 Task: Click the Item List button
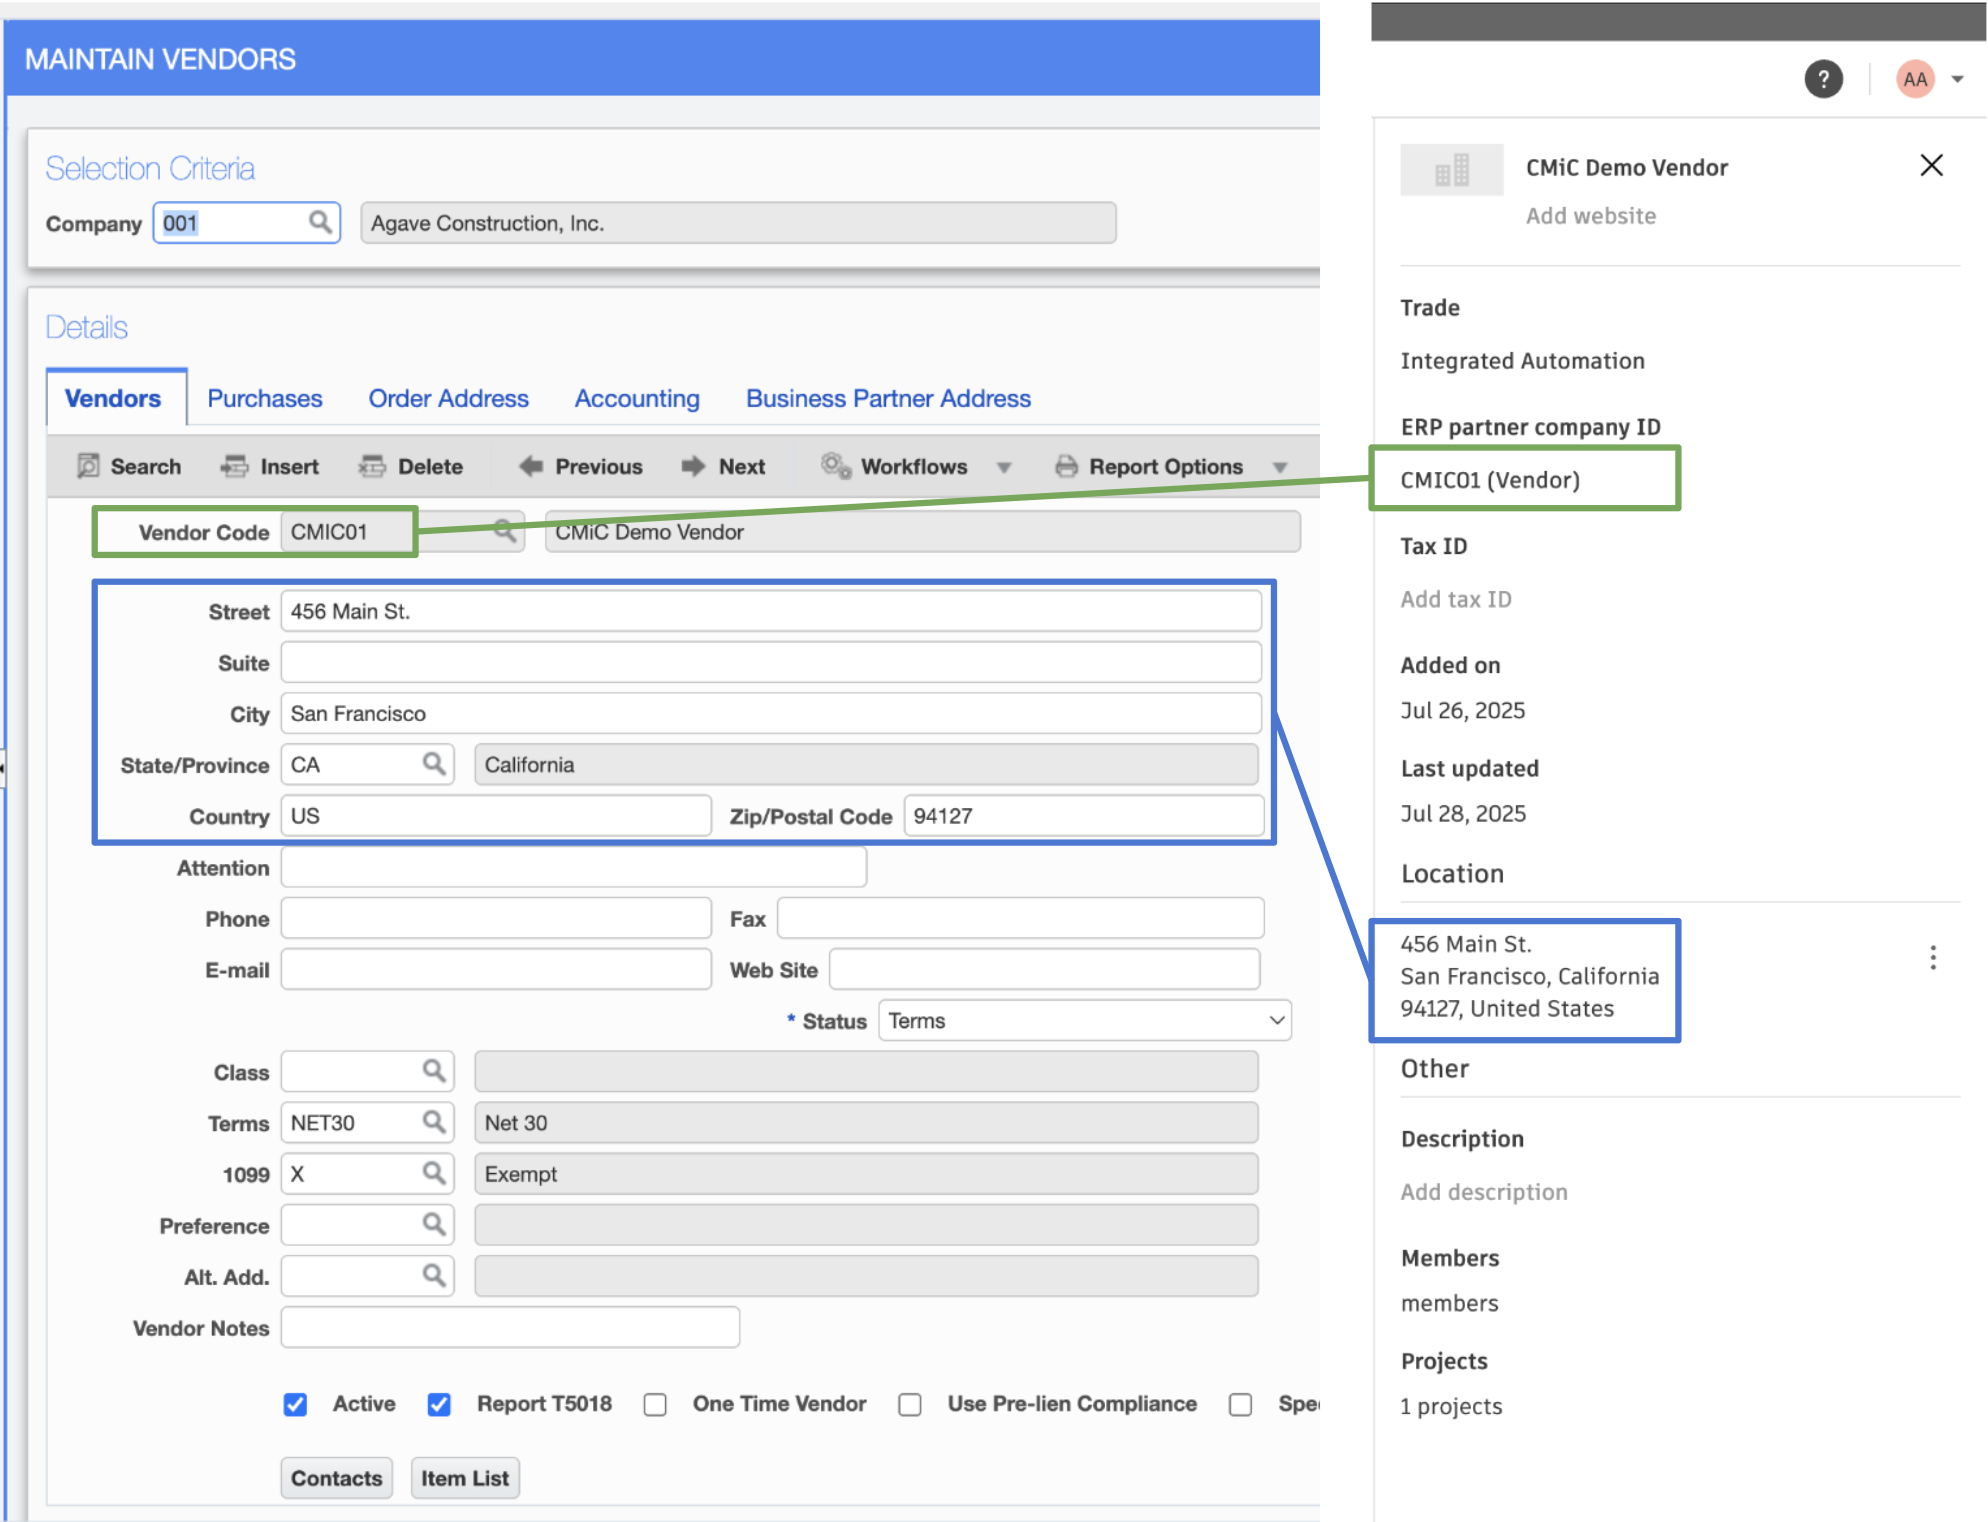464,1477
